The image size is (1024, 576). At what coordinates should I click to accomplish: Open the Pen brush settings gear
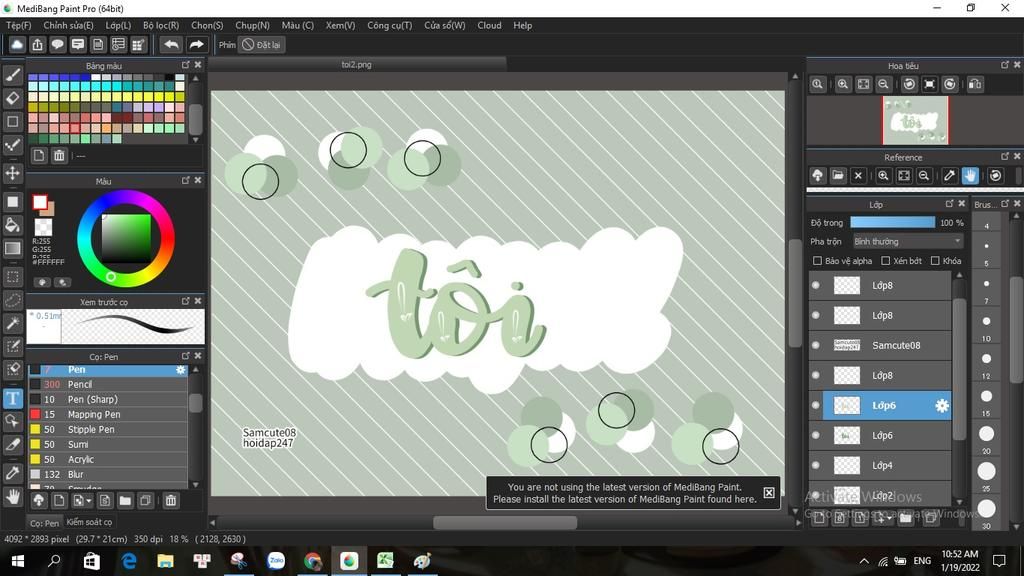point(181,370)
